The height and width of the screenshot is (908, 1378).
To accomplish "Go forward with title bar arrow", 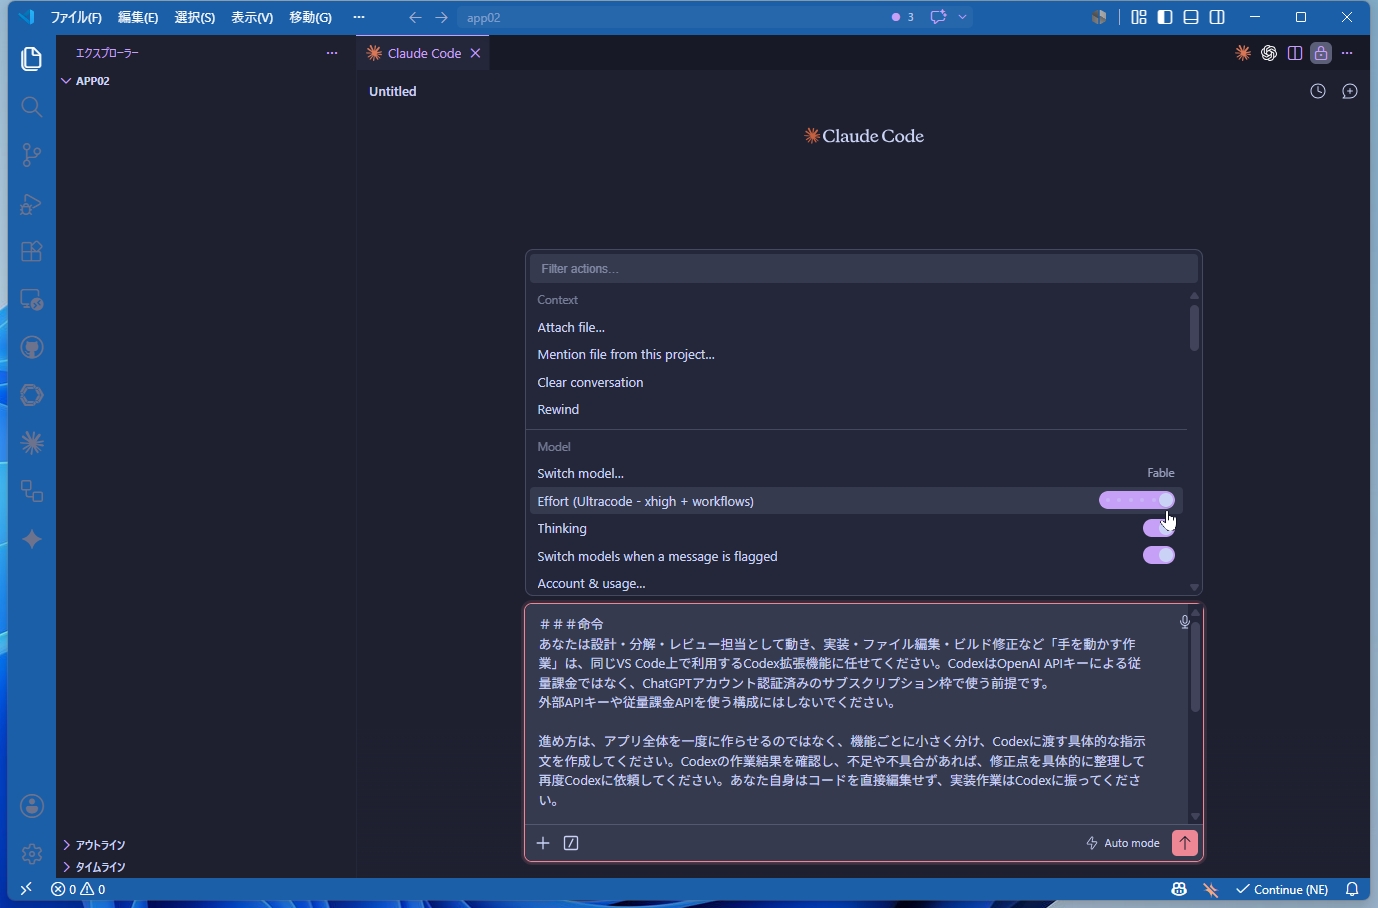I will [x=441, y=17].
